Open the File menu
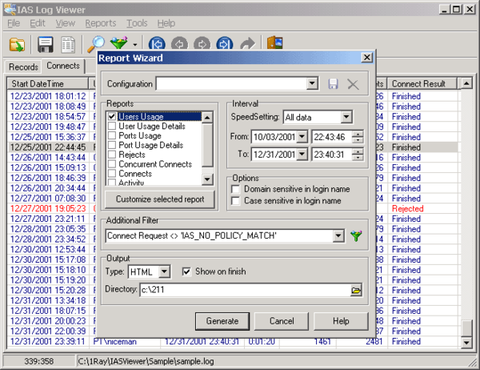480x370 pixels. [x=14, y=23]
